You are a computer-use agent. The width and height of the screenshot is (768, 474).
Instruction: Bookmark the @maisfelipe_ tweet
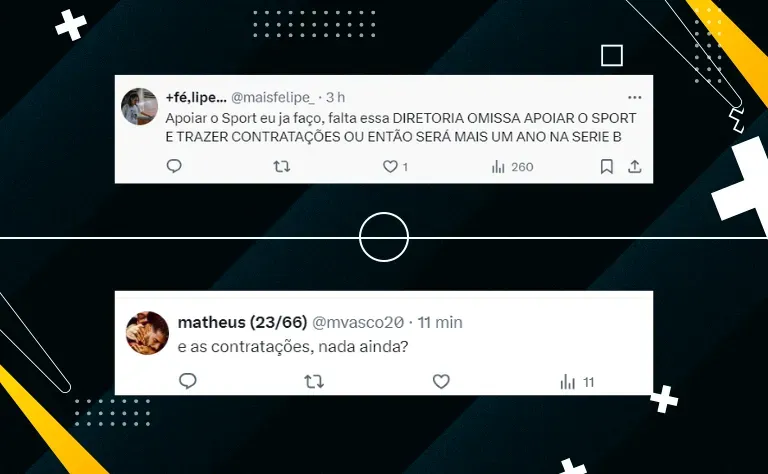(606, 166)
